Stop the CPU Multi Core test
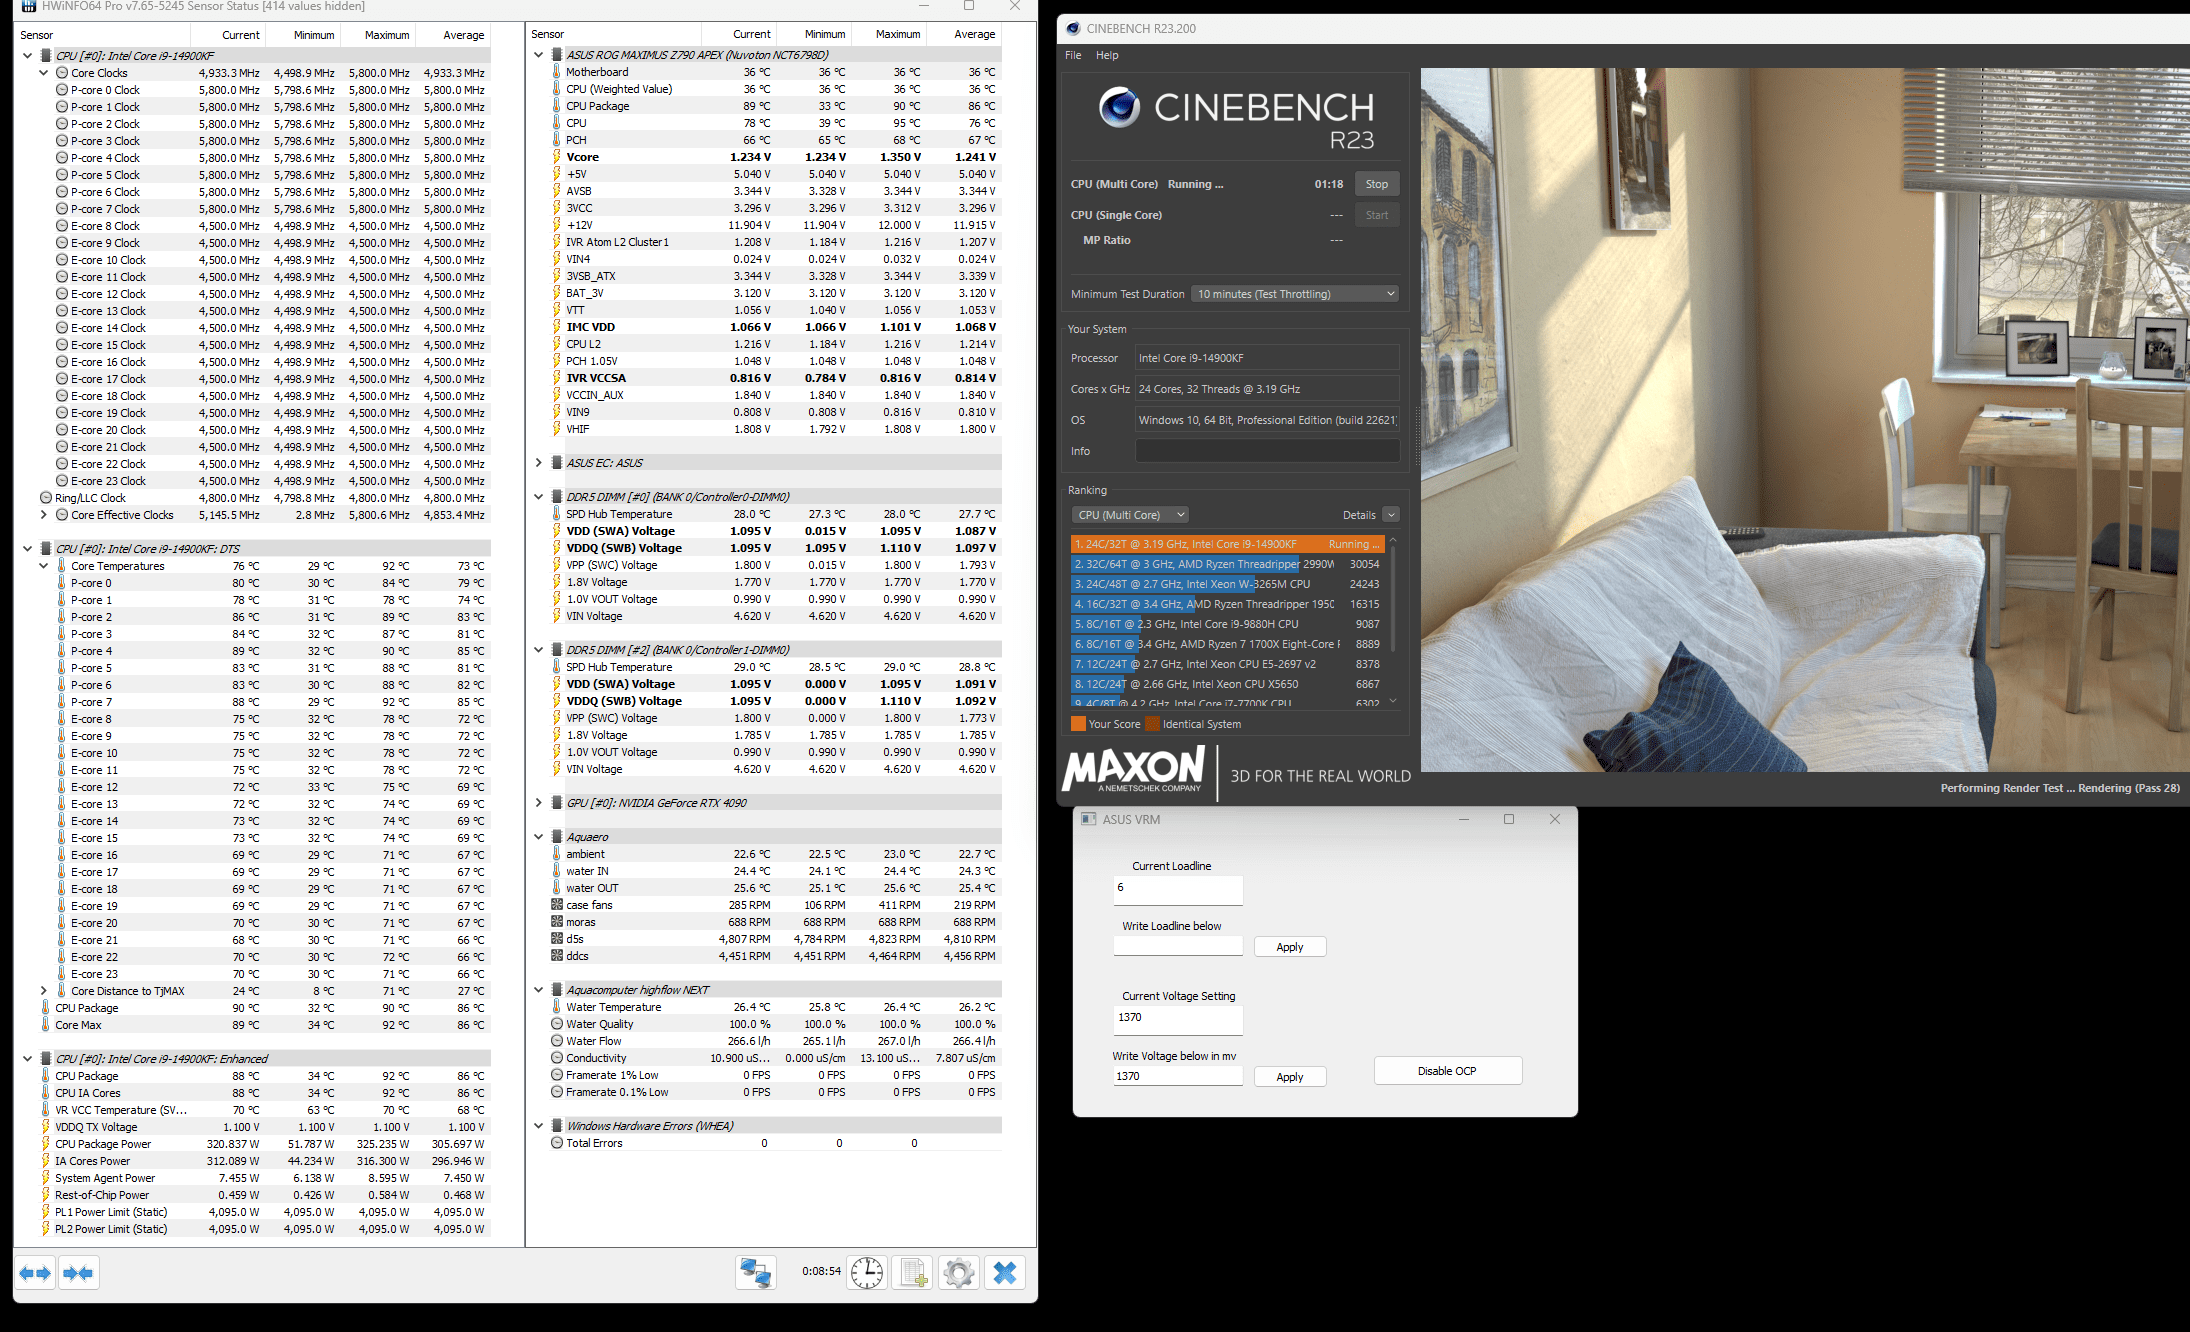 [1377, 184]
